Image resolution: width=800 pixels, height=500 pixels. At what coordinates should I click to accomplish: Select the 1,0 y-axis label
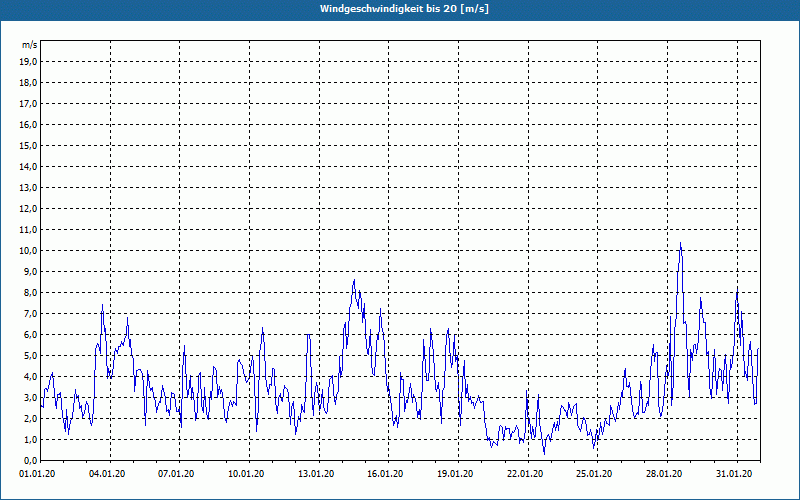[x=30, y=439]
